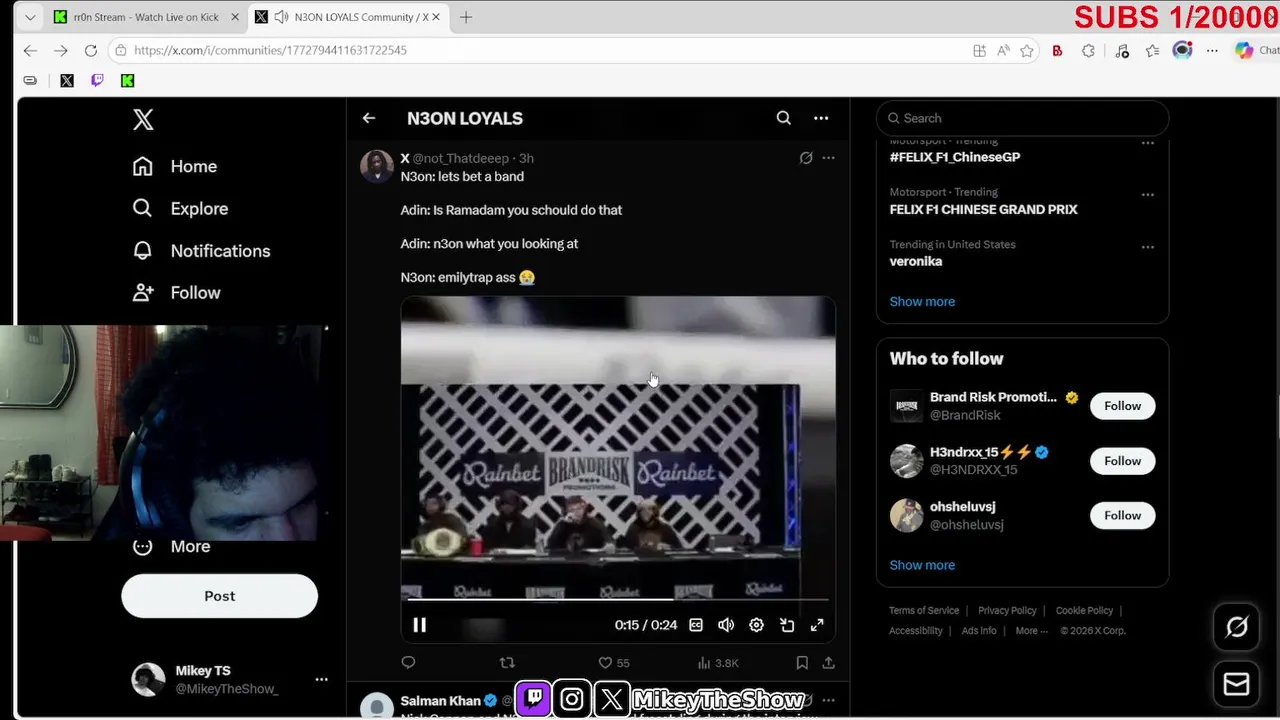Select the N3ON LOYALS Community tab
The width and height of the screenshot is (1280, 720).
point(346,17)
